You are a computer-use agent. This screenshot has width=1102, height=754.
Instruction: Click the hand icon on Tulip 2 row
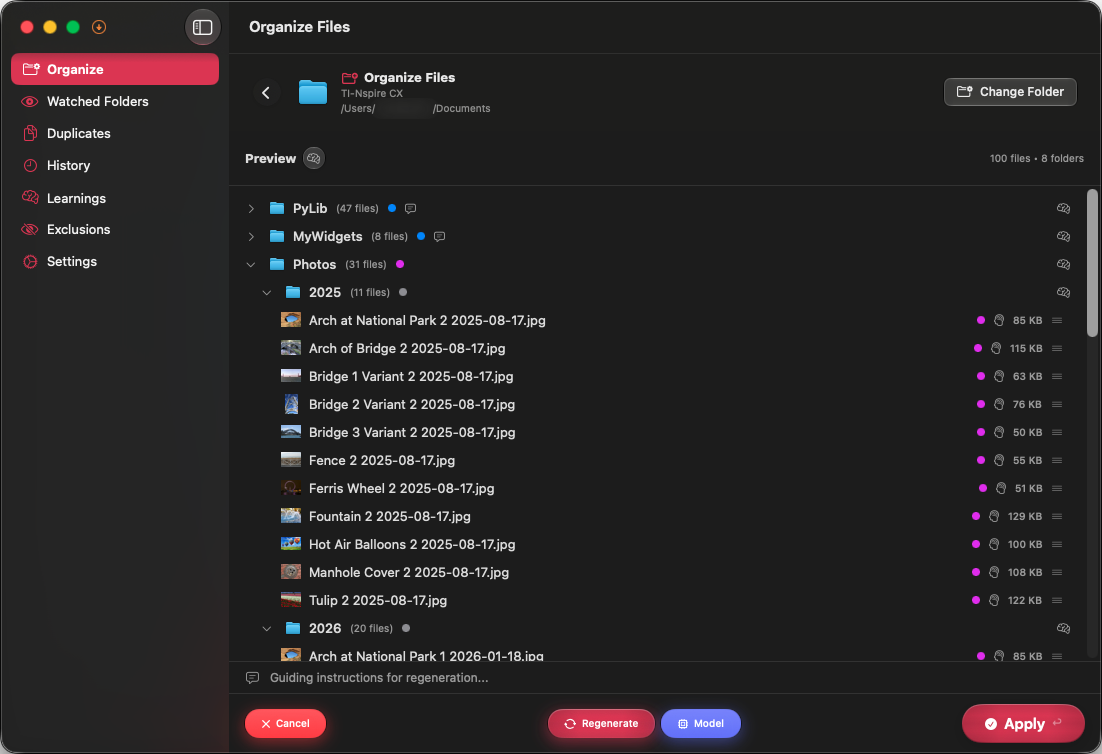(994, 600)
